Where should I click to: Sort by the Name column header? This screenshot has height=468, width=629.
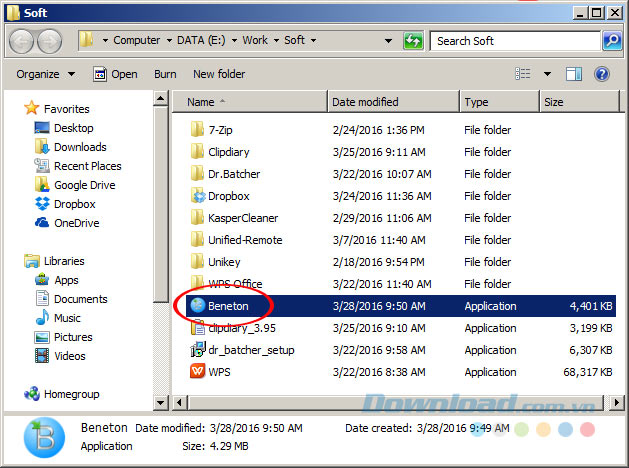(250, 102)
